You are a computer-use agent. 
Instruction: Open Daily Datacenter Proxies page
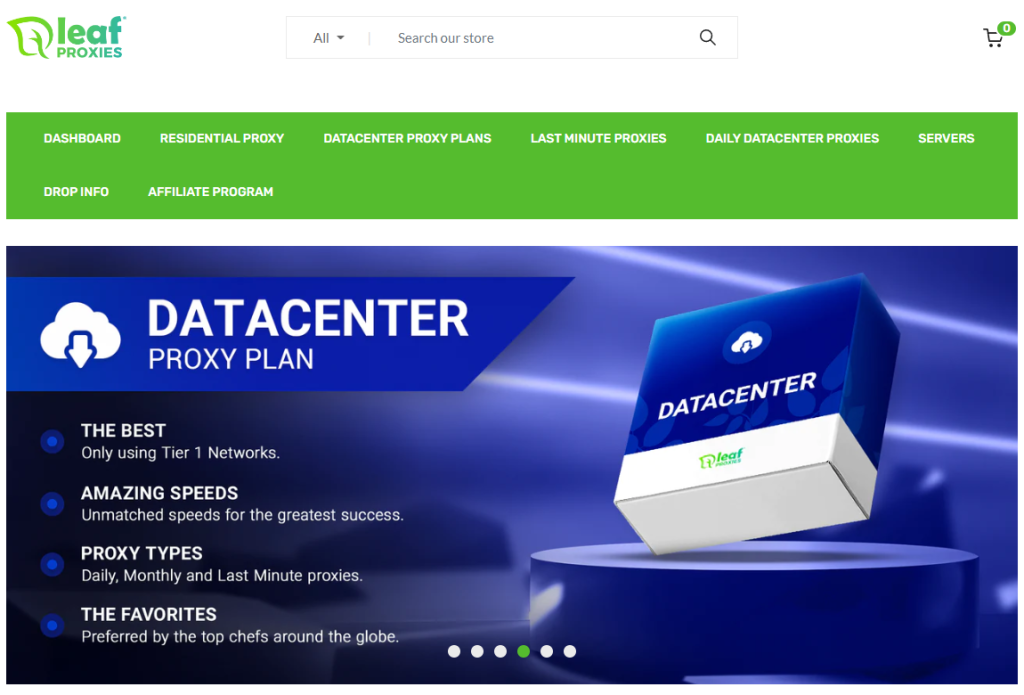tap(792, 138)
